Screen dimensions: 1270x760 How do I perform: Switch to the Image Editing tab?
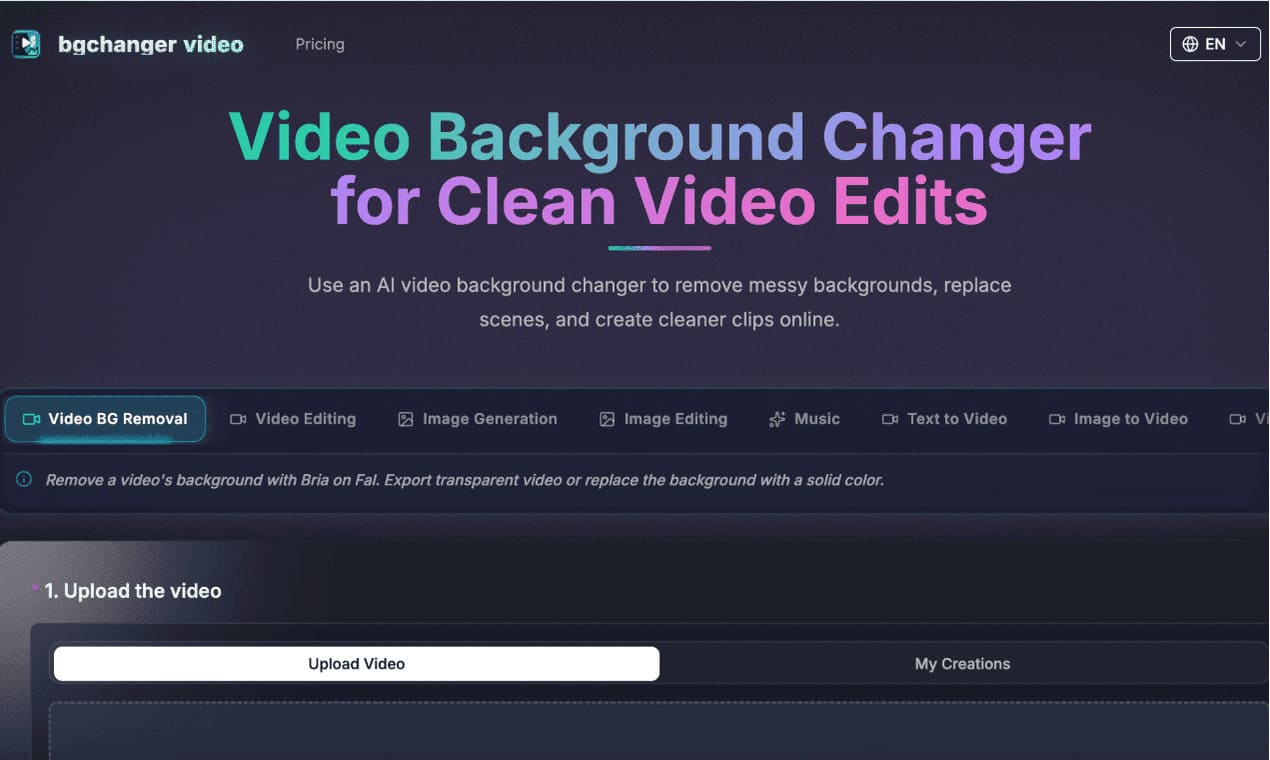pos(663,419)
